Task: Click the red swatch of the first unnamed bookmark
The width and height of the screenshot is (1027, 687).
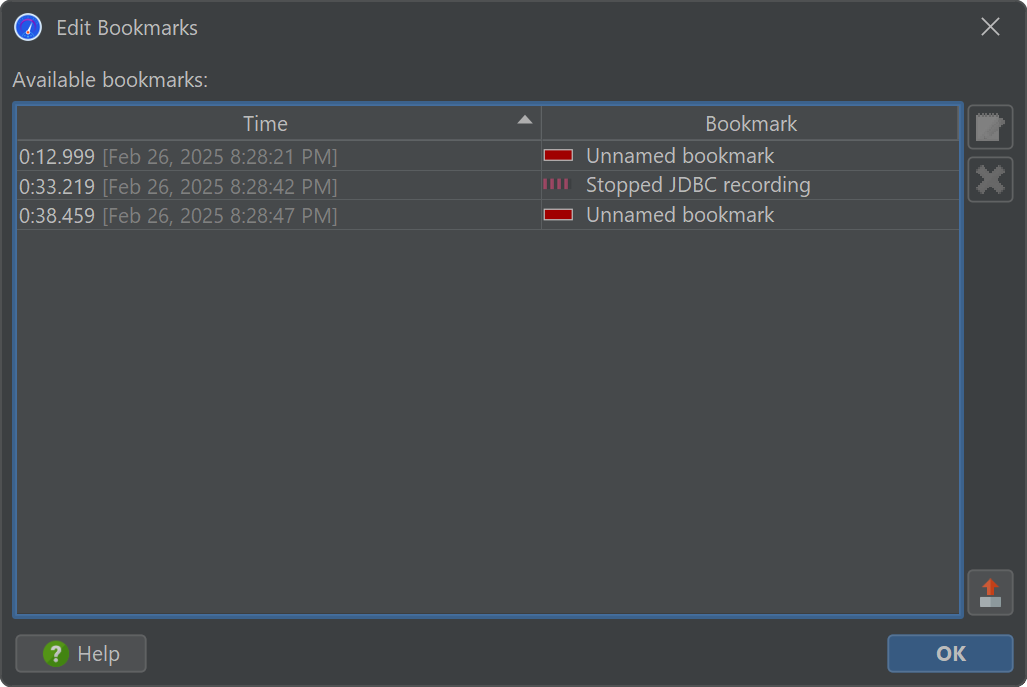Action: 558,155
